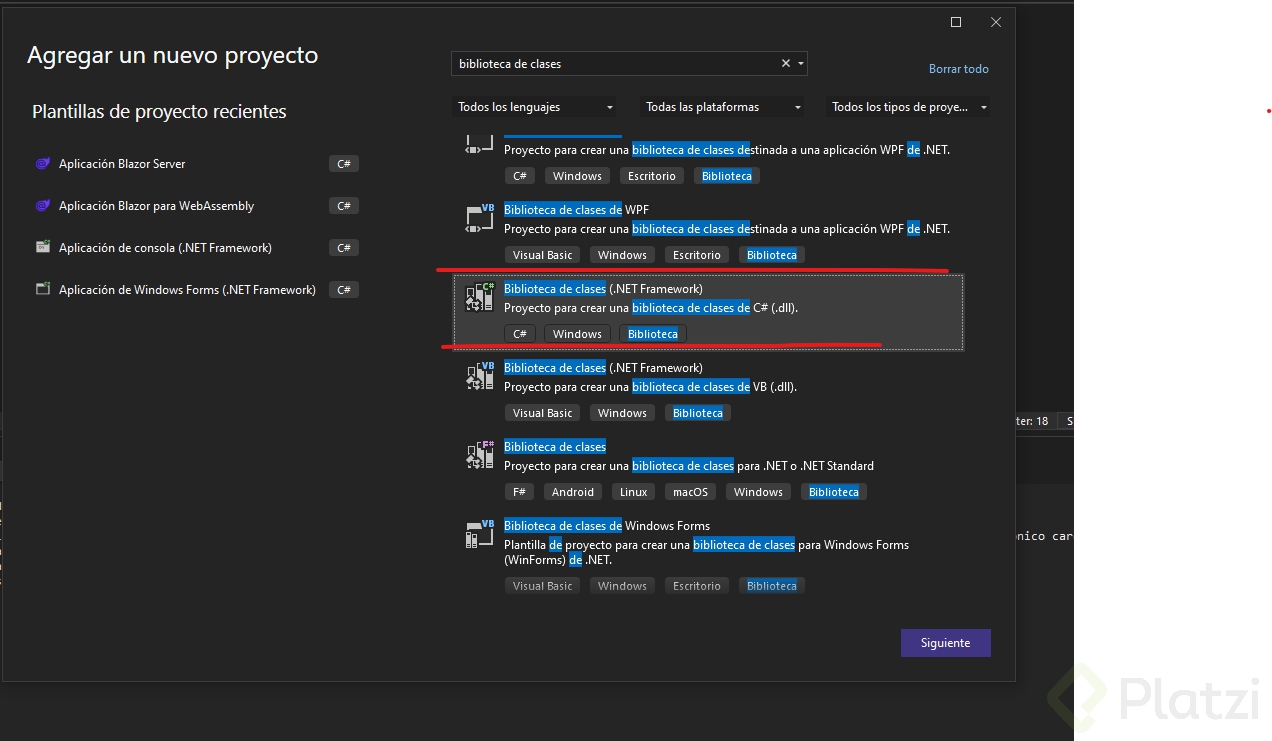Click the Blazor WebAssembly application icon
The height and width of the screenshot is (741, 1272).
[43, 206]
